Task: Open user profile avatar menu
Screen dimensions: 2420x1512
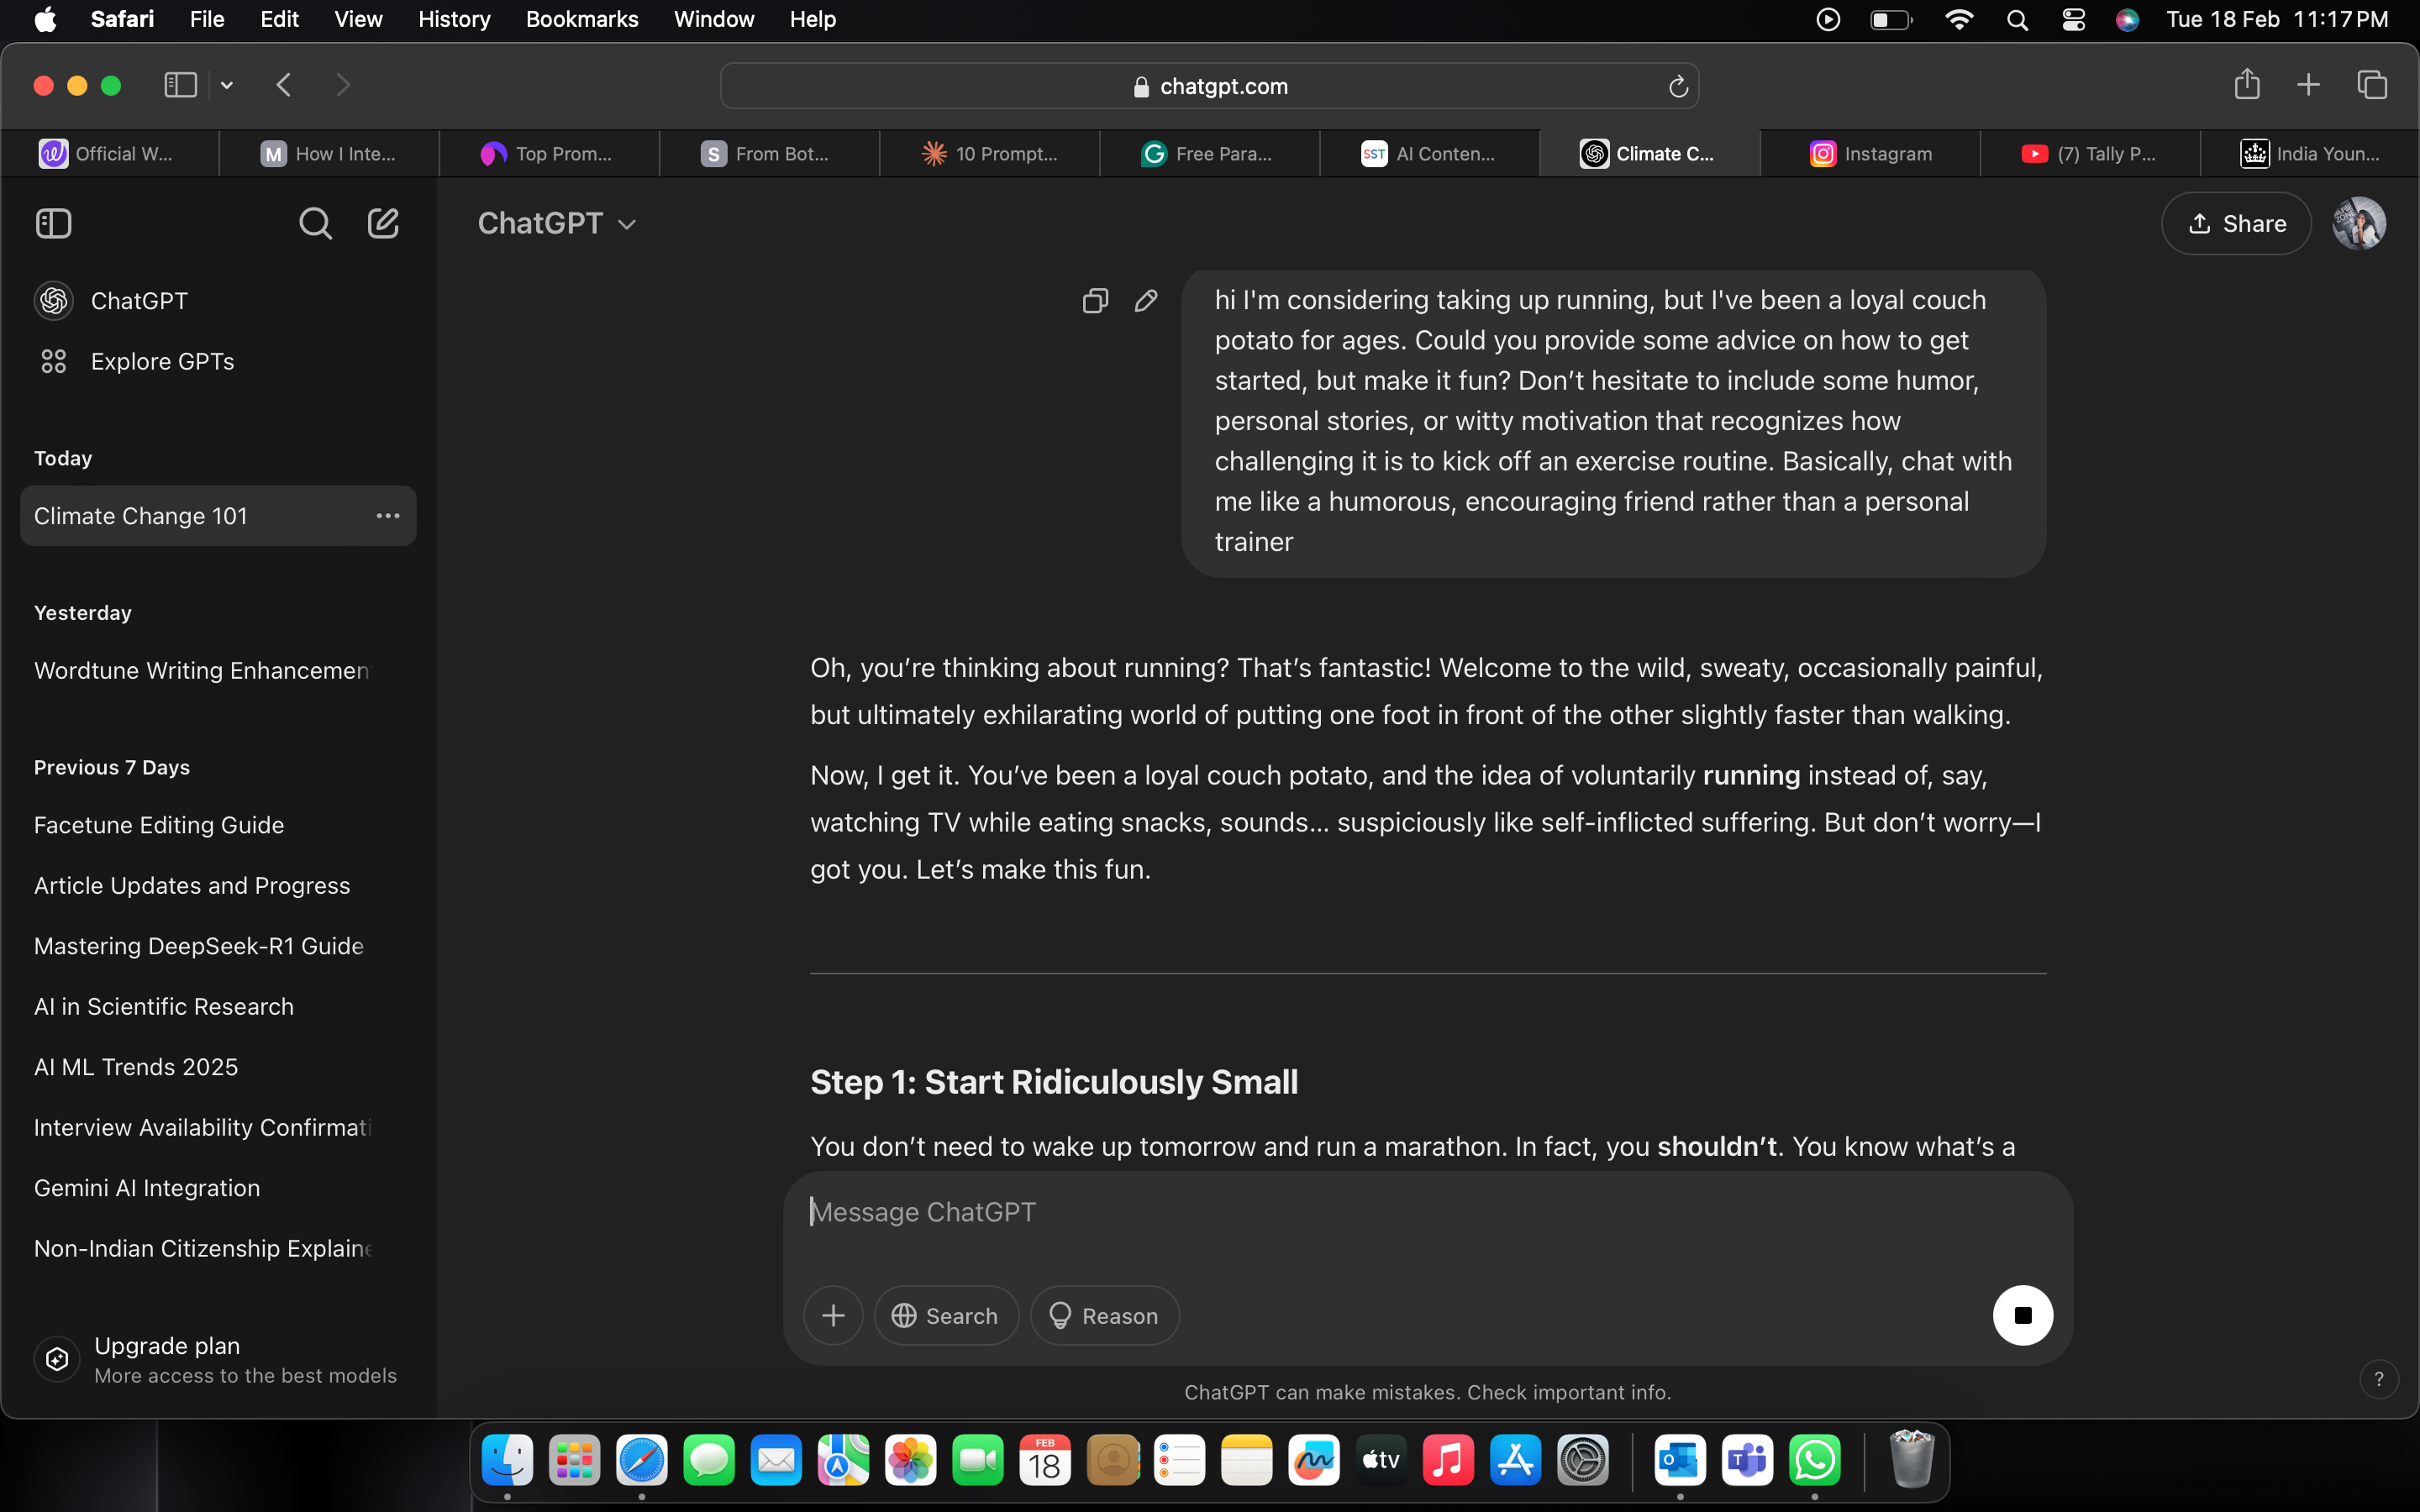Action: [x=2359, y=223]
